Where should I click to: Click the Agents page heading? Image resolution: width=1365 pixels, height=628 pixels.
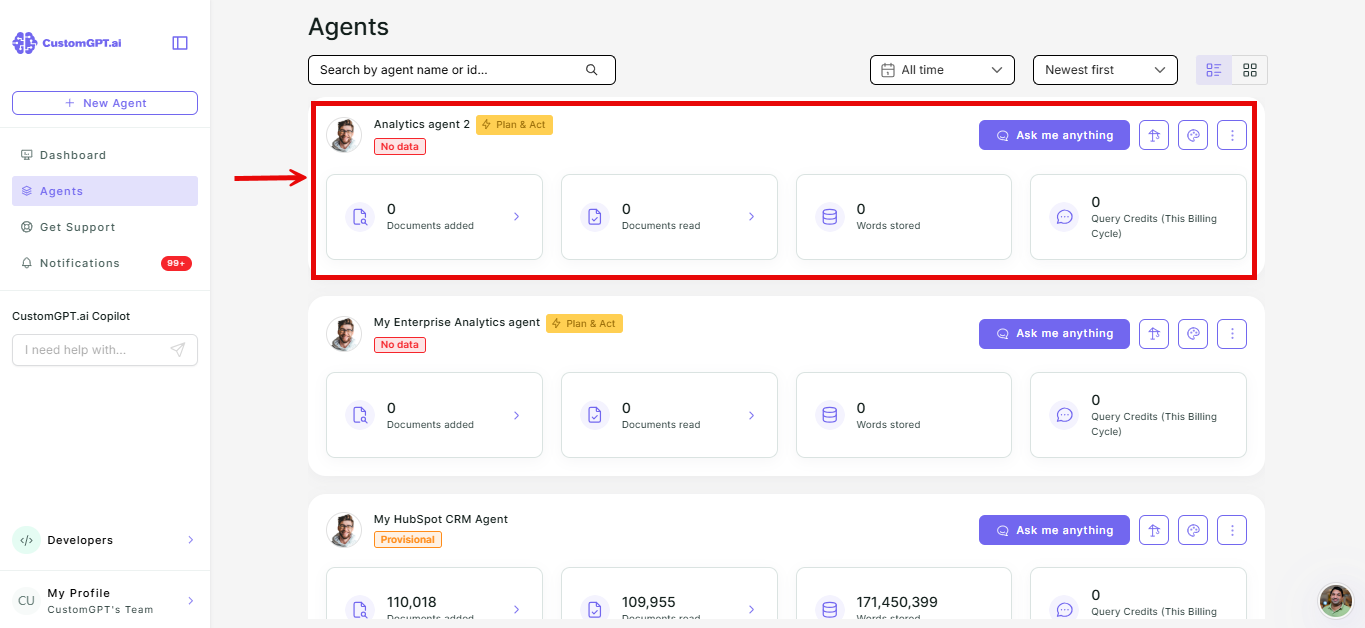click(x=349, y=27)
